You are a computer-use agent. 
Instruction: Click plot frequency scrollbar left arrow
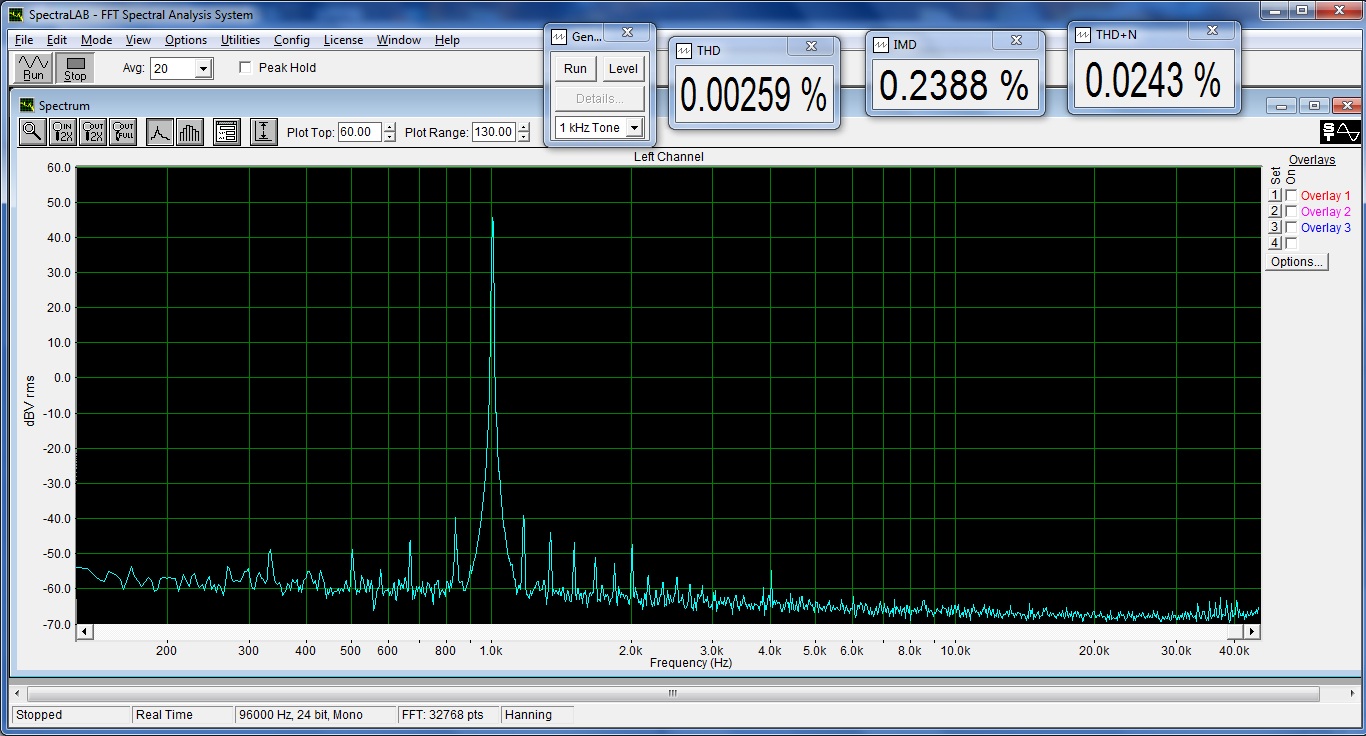[84, 632]
